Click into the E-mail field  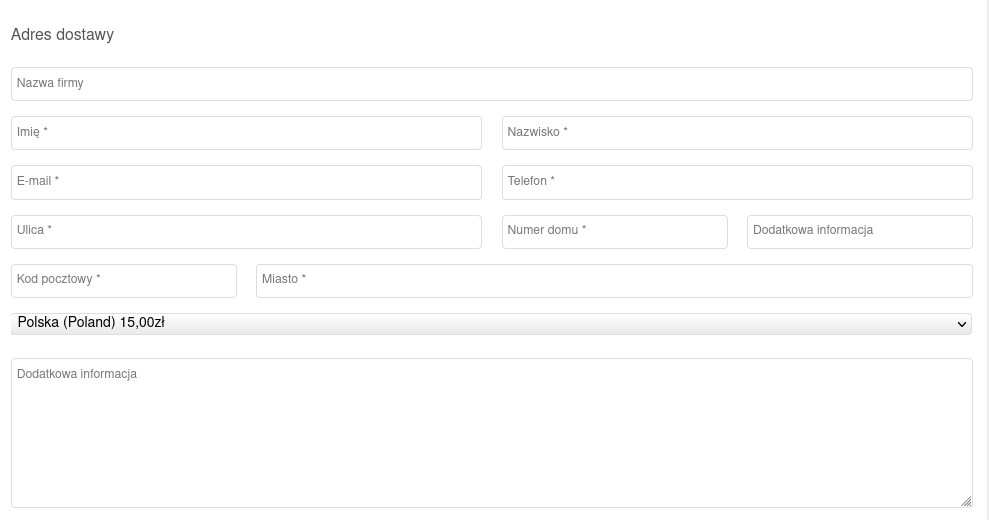point(246,182)
